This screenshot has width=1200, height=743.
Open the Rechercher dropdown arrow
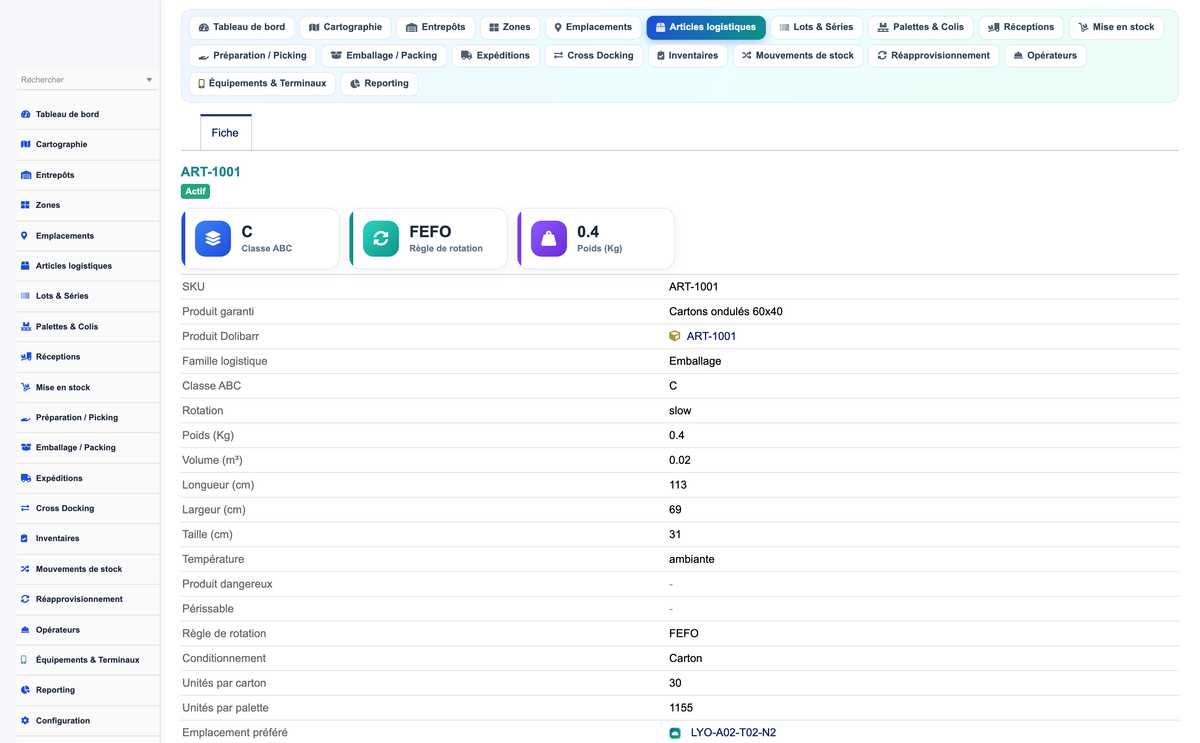click(149, 80)
